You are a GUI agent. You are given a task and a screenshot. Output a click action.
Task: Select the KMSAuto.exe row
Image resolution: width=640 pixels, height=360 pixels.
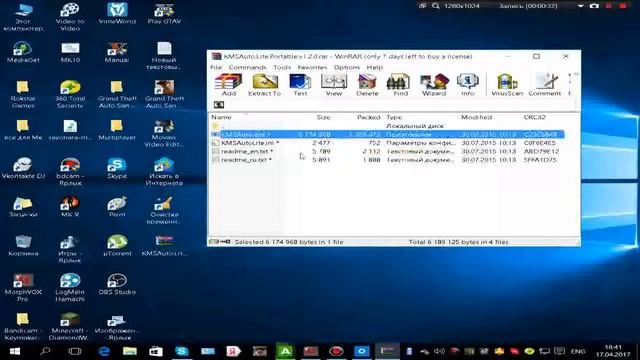(x=387, y=134)
